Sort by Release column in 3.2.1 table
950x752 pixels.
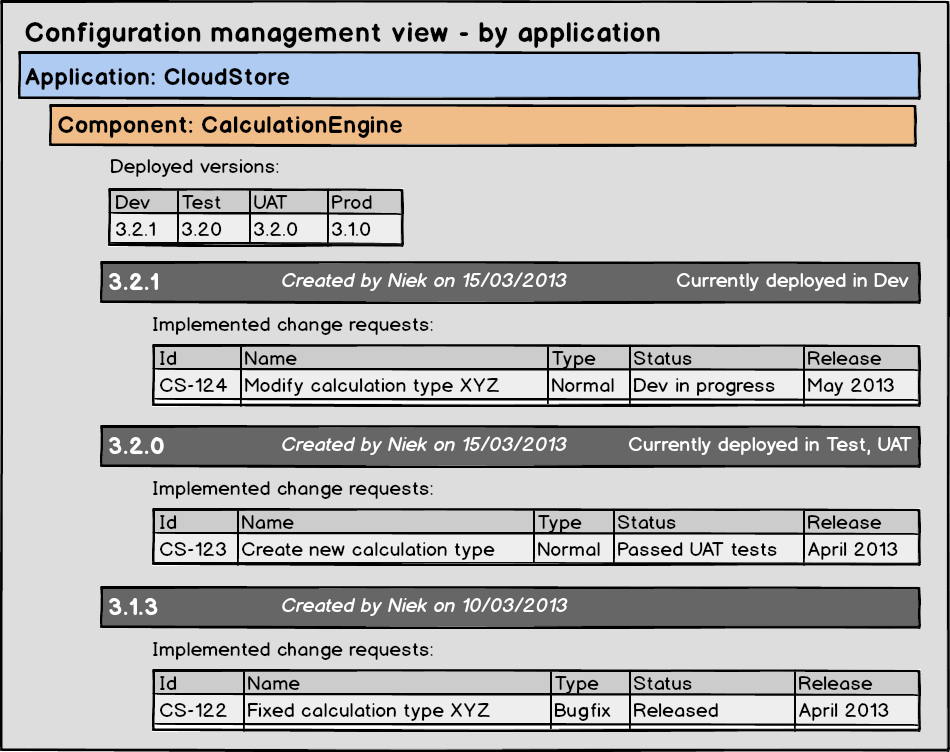coord(861,358)
